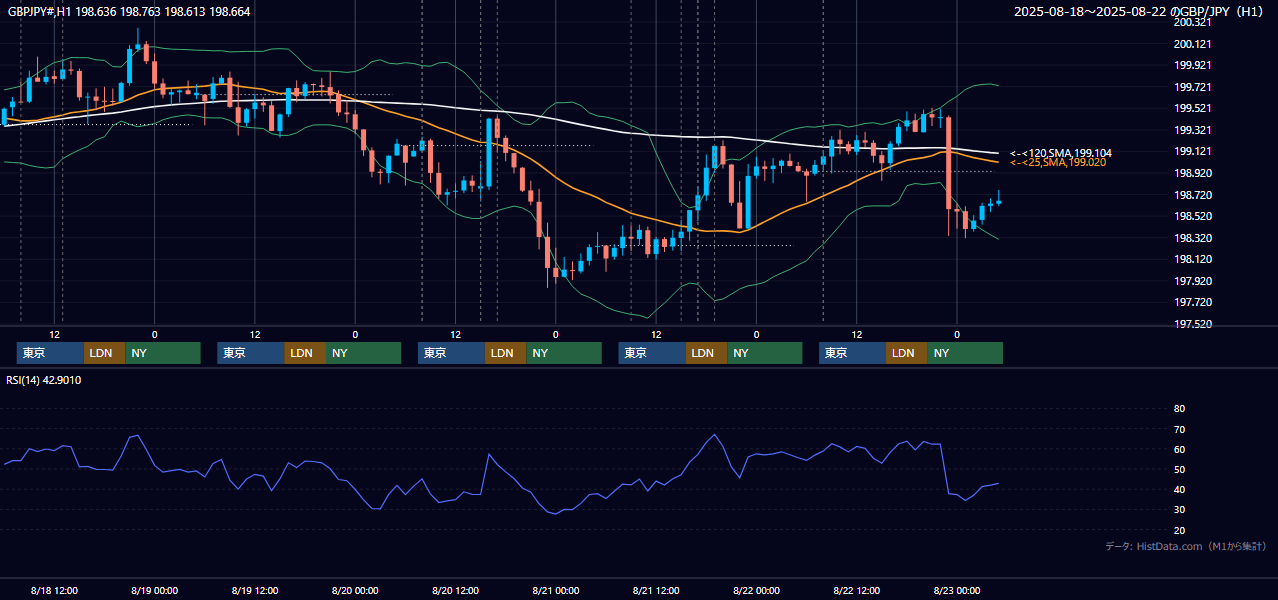Click price axis value 198.920

click(x=1193, y=173)
